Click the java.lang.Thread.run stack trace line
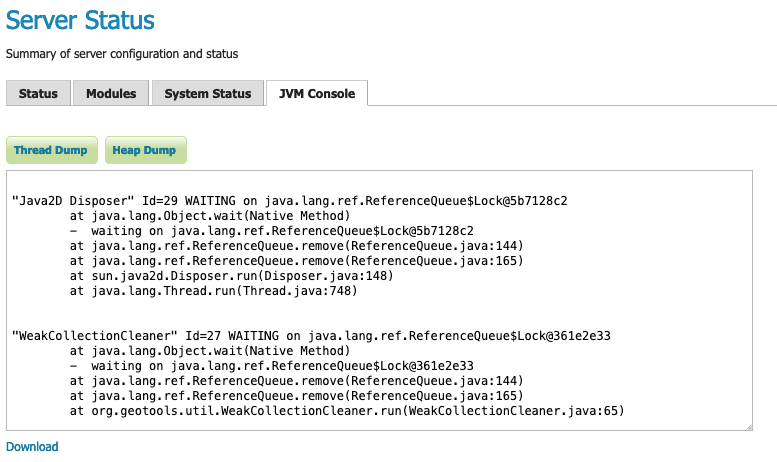777x462 pixels. coord(213,291)
